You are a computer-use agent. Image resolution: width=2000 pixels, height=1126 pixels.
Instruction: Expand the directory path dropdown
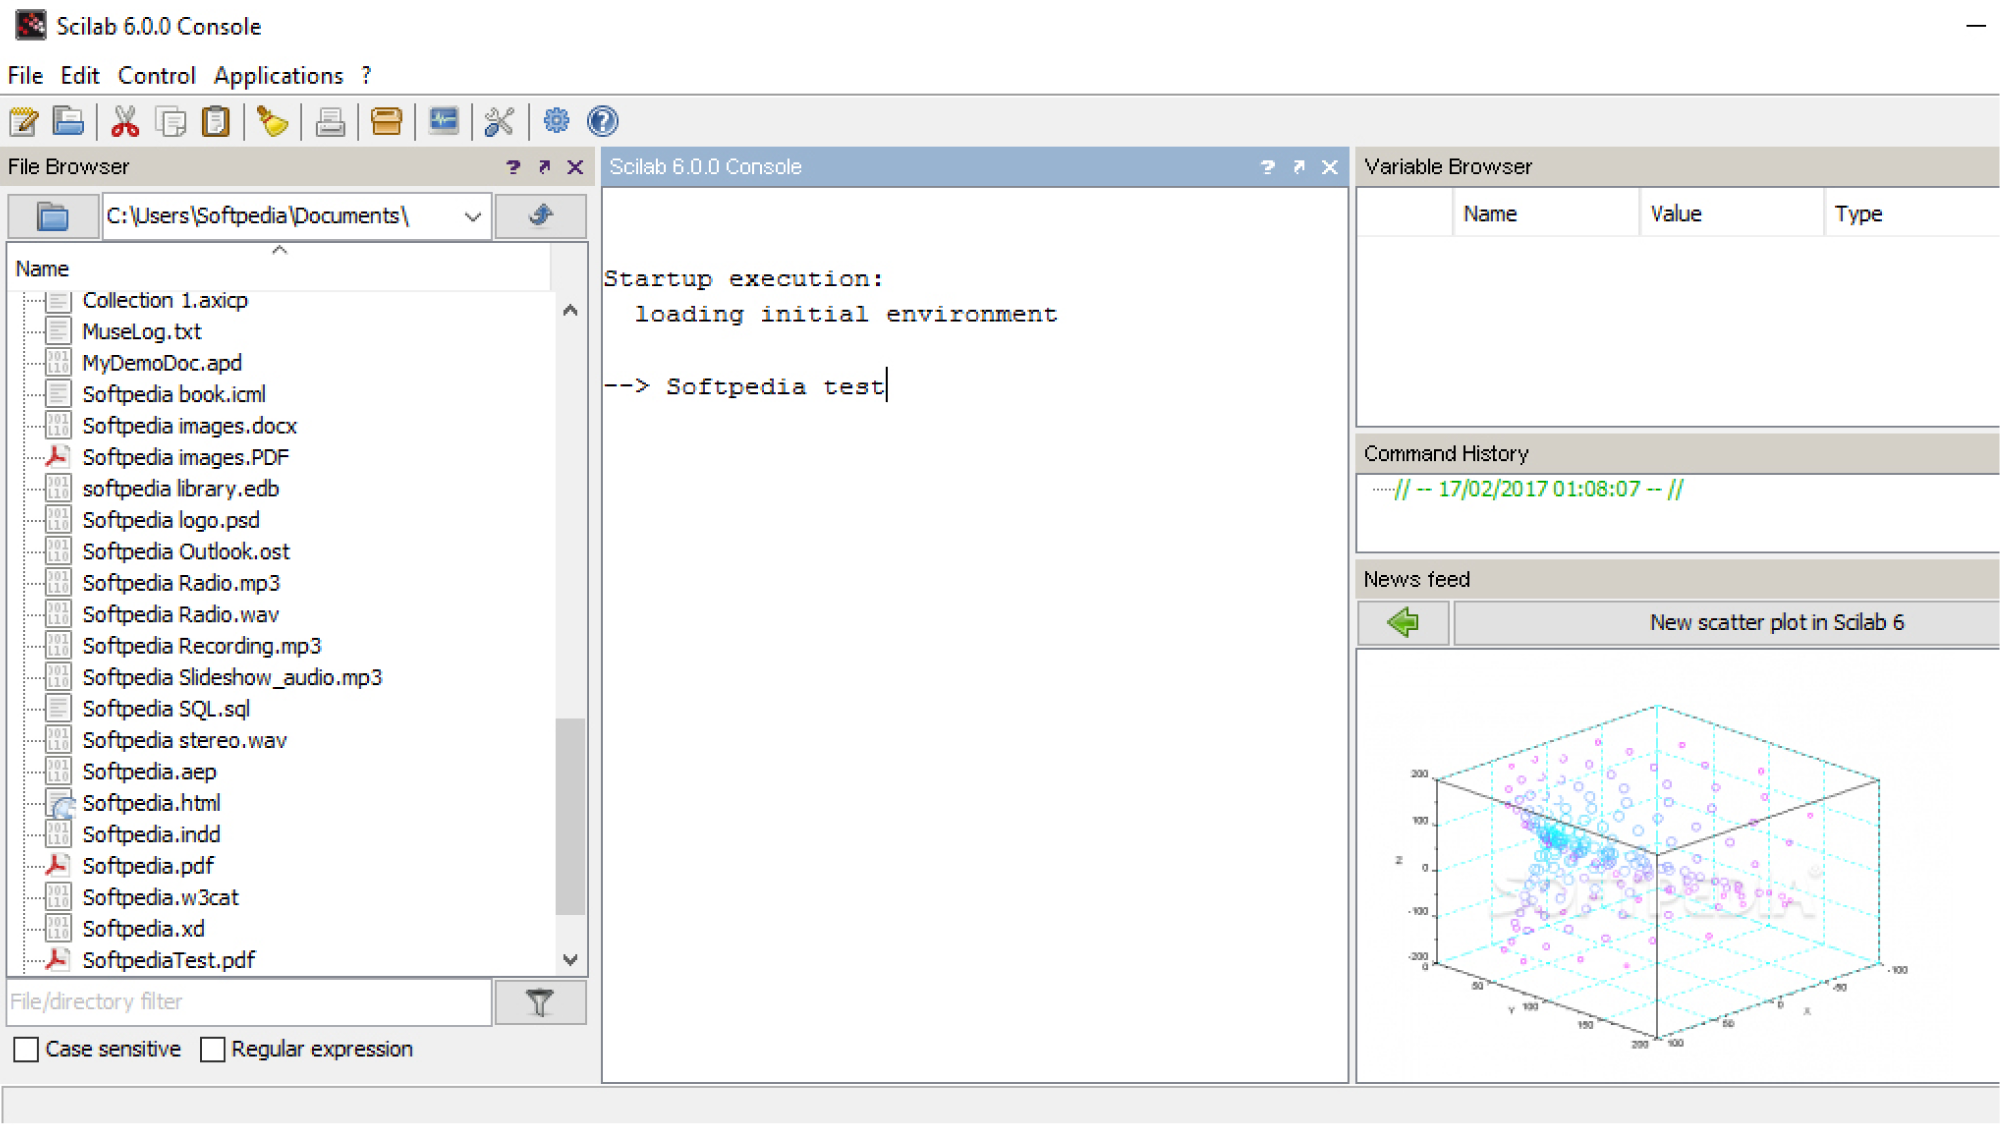[472, 216]
